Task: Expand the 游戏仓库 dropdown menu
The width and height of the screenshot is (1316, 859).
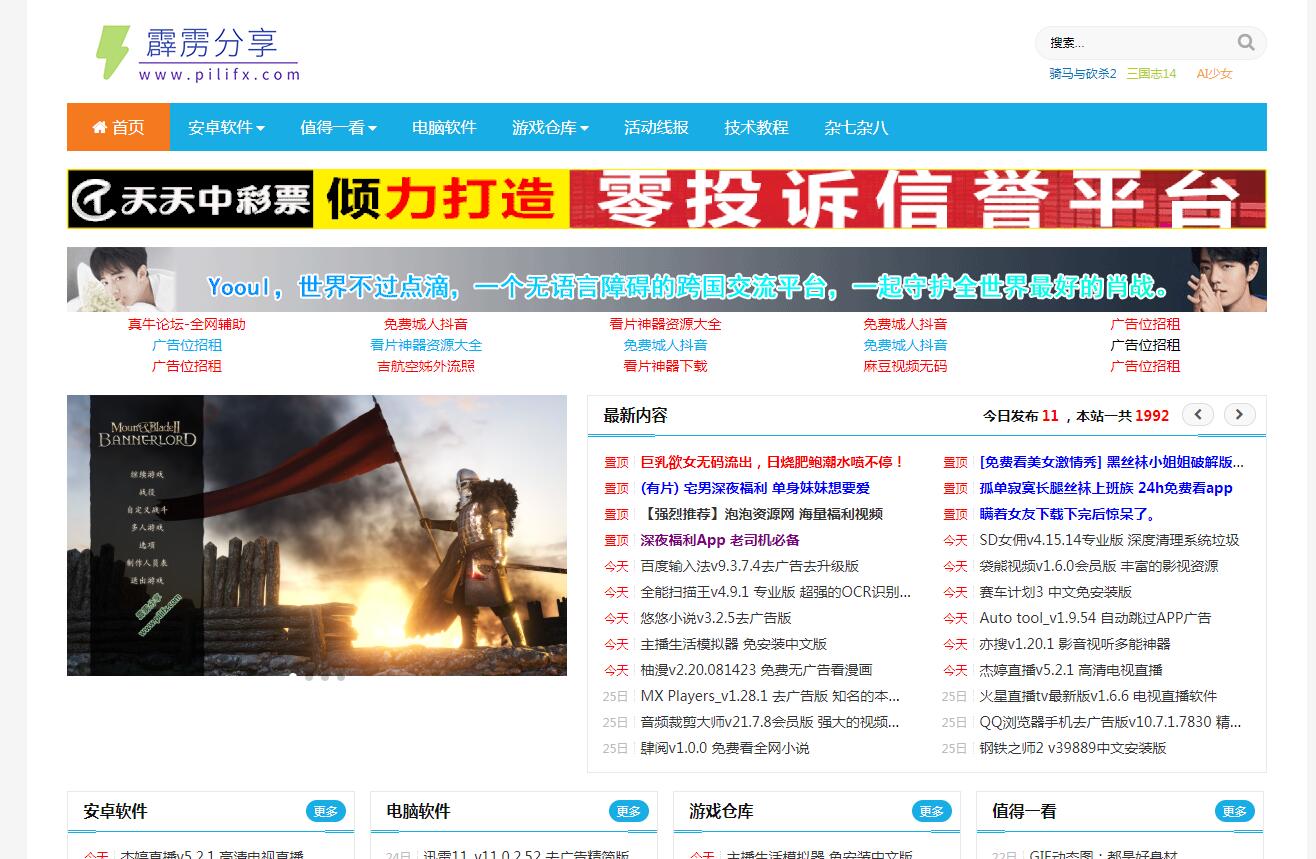Action: tap(550, 127)
